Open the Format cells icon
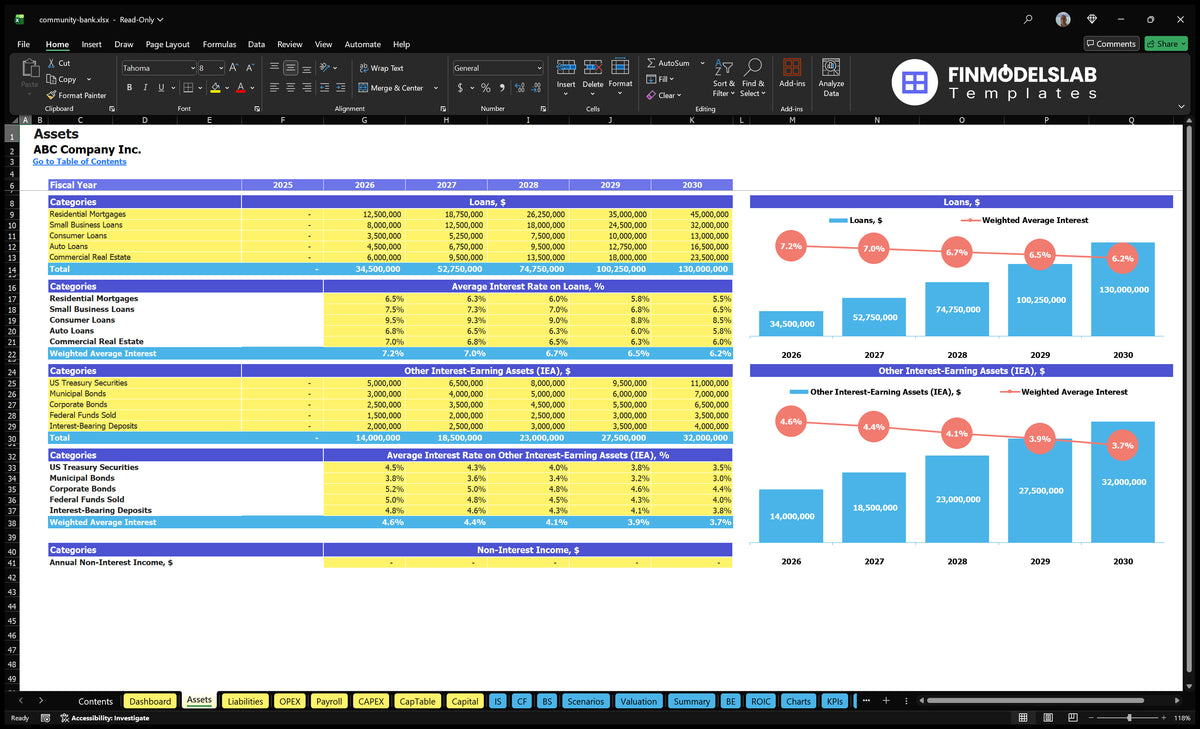This screenshot has height=729, width=1200. 620,67
